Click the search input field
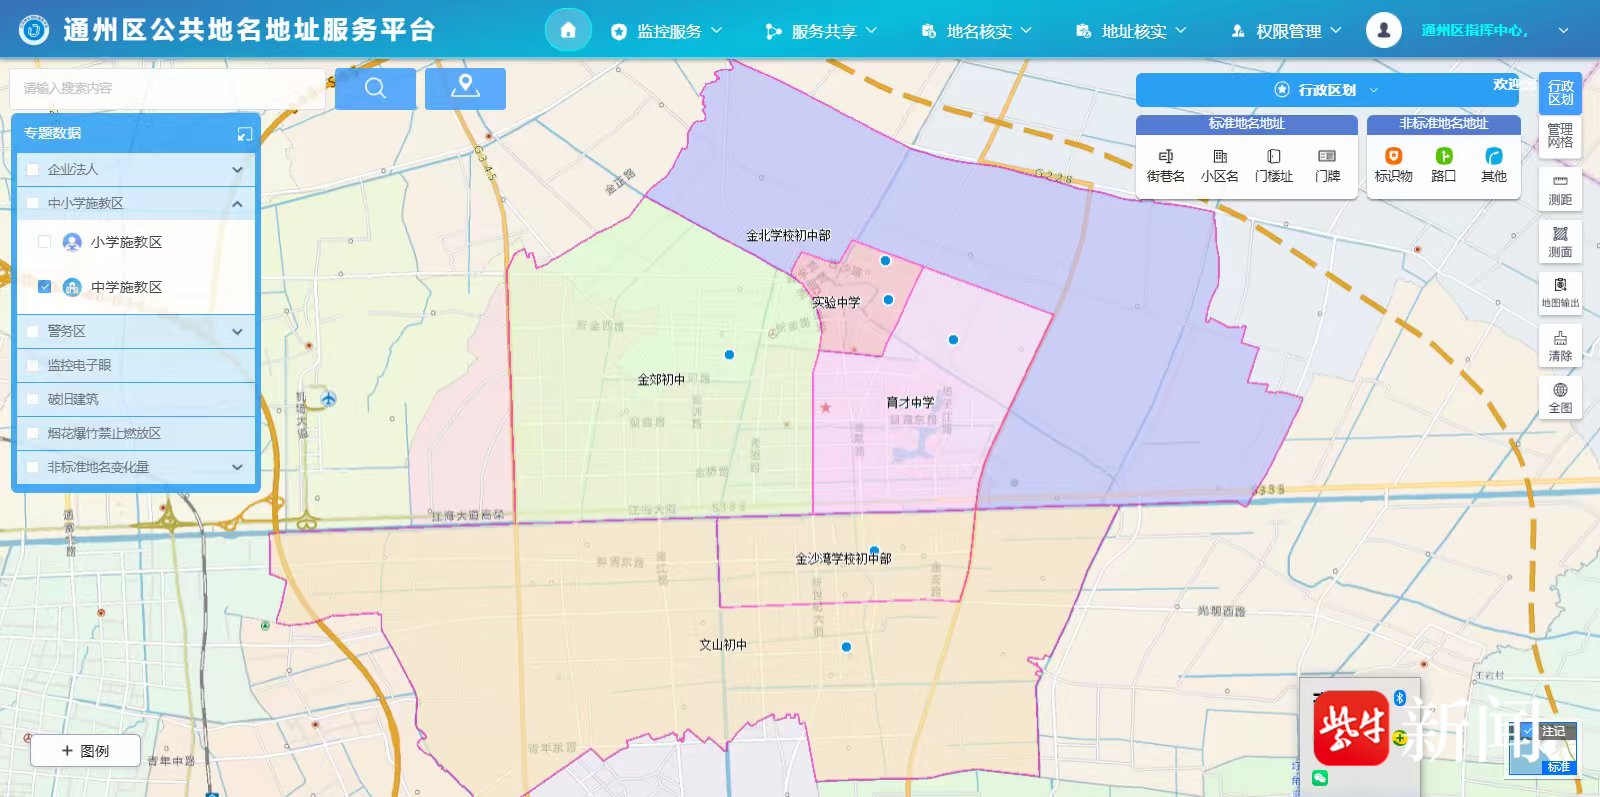Screen dimensions: 1600x797 [165, 88]
